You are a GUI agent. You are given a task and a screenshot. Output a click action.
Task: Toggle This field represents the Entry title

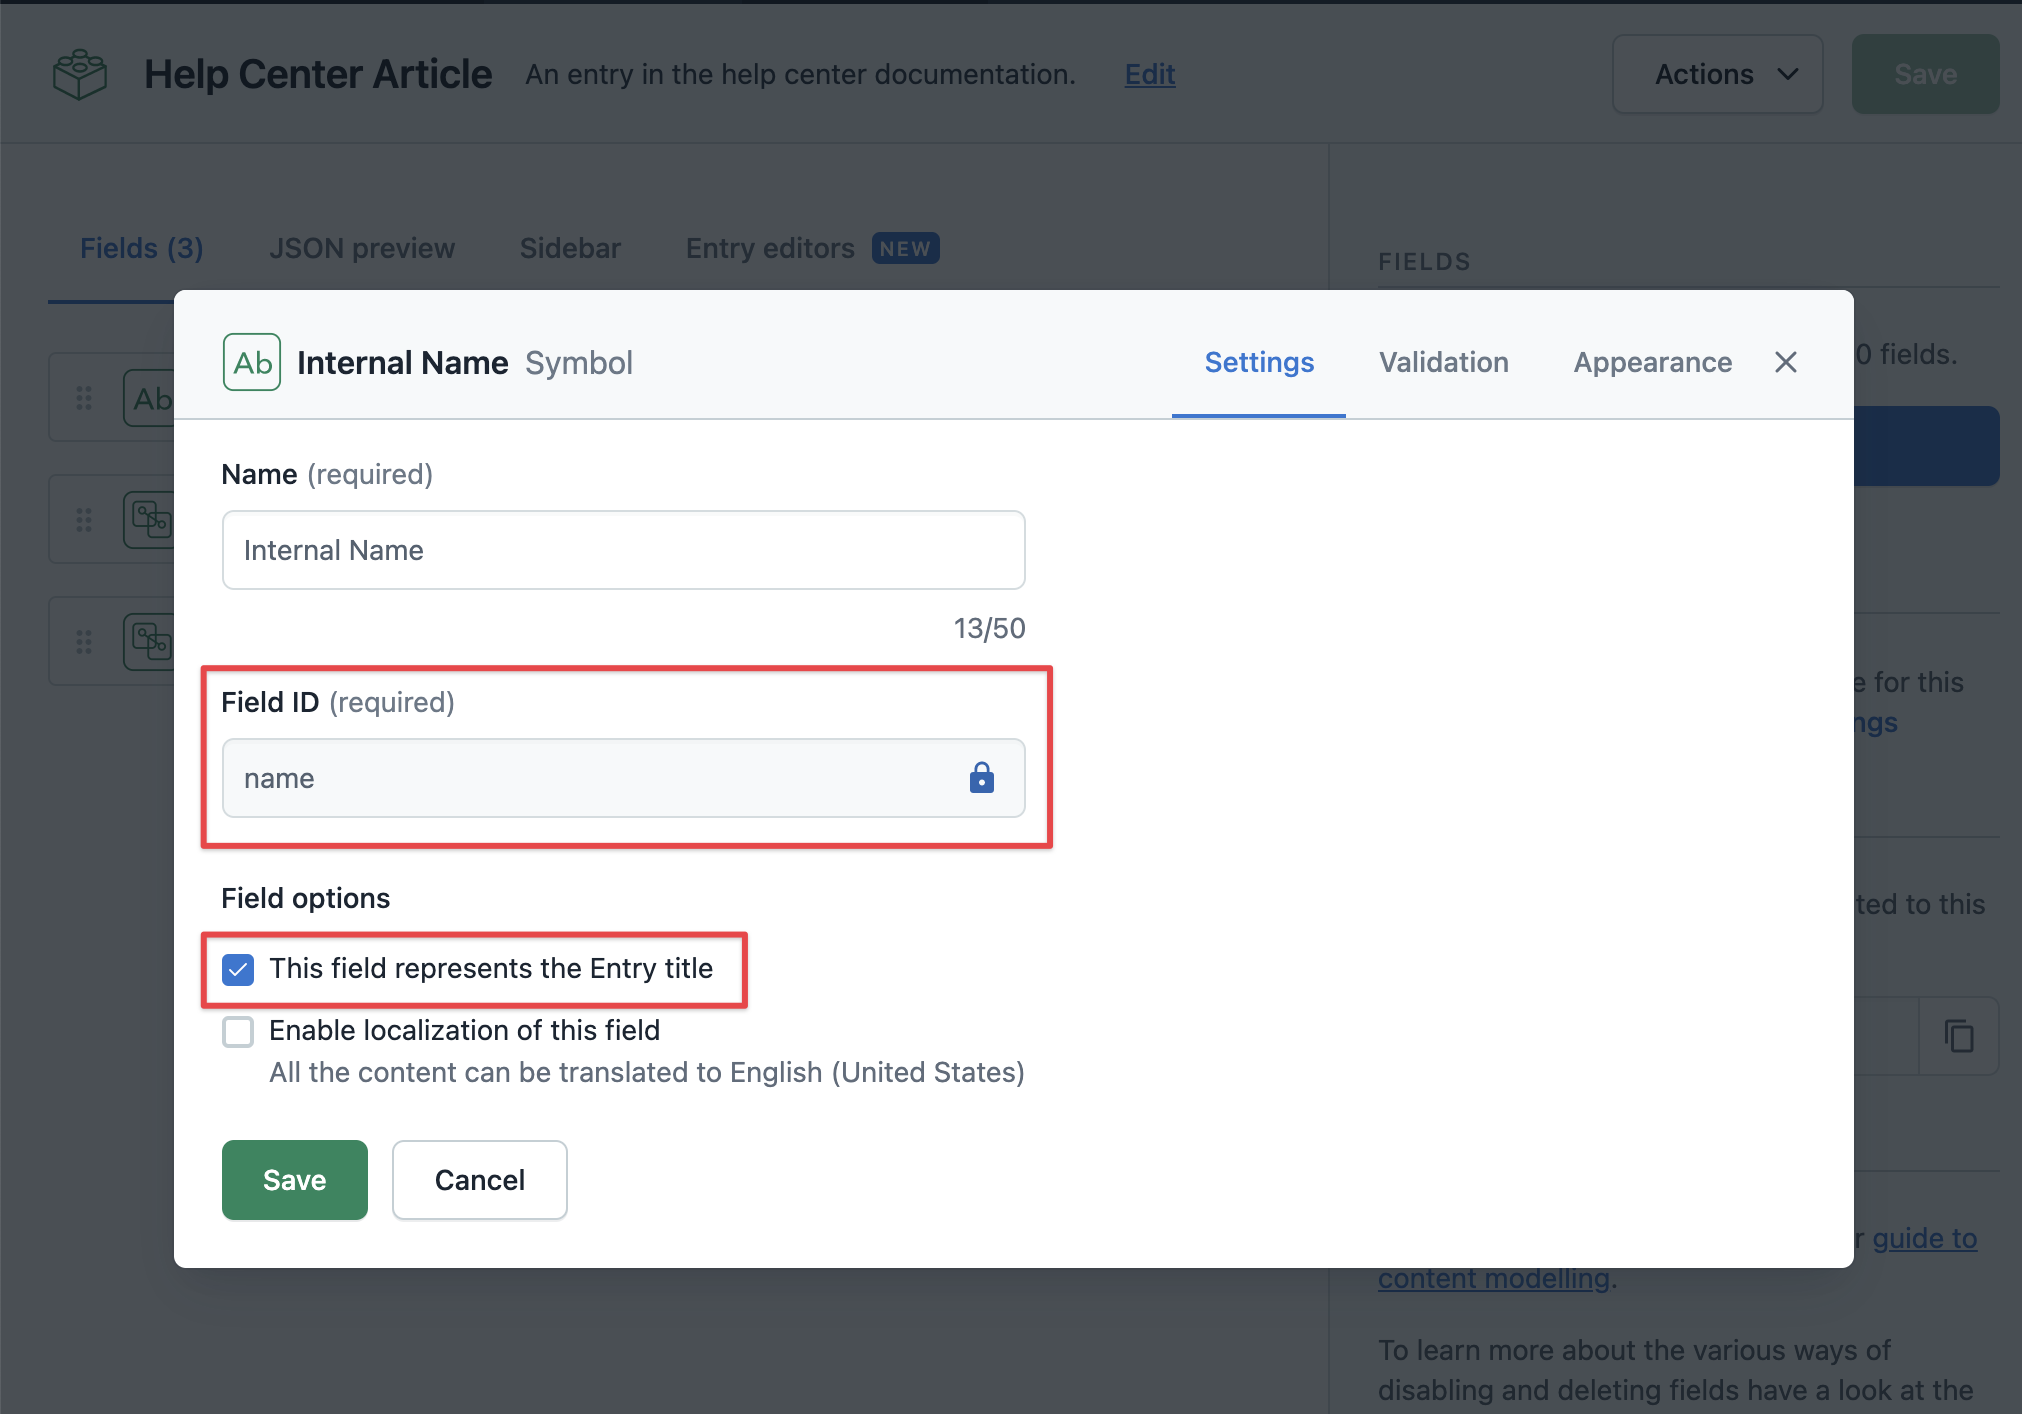tap(238, 967)
